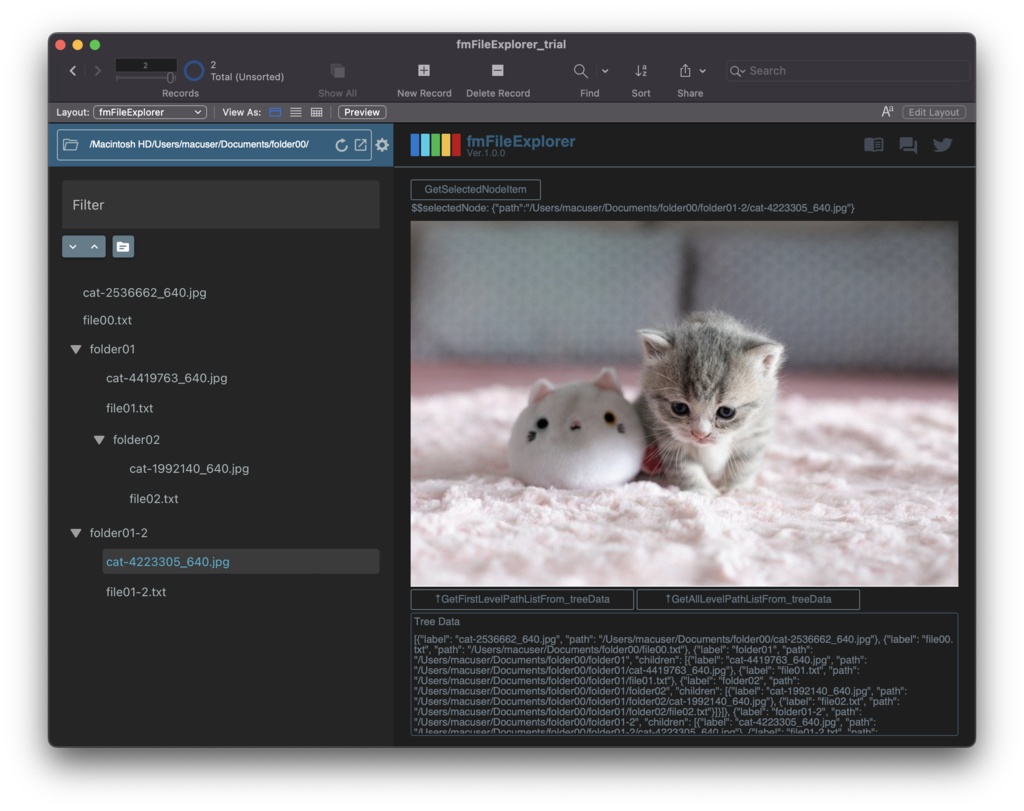The width and height of the screenshot is (1024, 811).
Task: Switch to Preview mode
Action: point(361,112)
